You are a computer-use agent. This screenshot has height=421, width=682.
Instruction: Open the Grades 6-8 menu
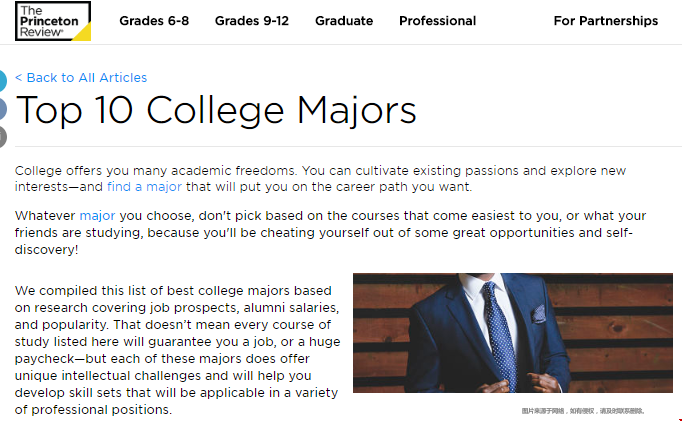pyautogui.click(x=154, y=21)
